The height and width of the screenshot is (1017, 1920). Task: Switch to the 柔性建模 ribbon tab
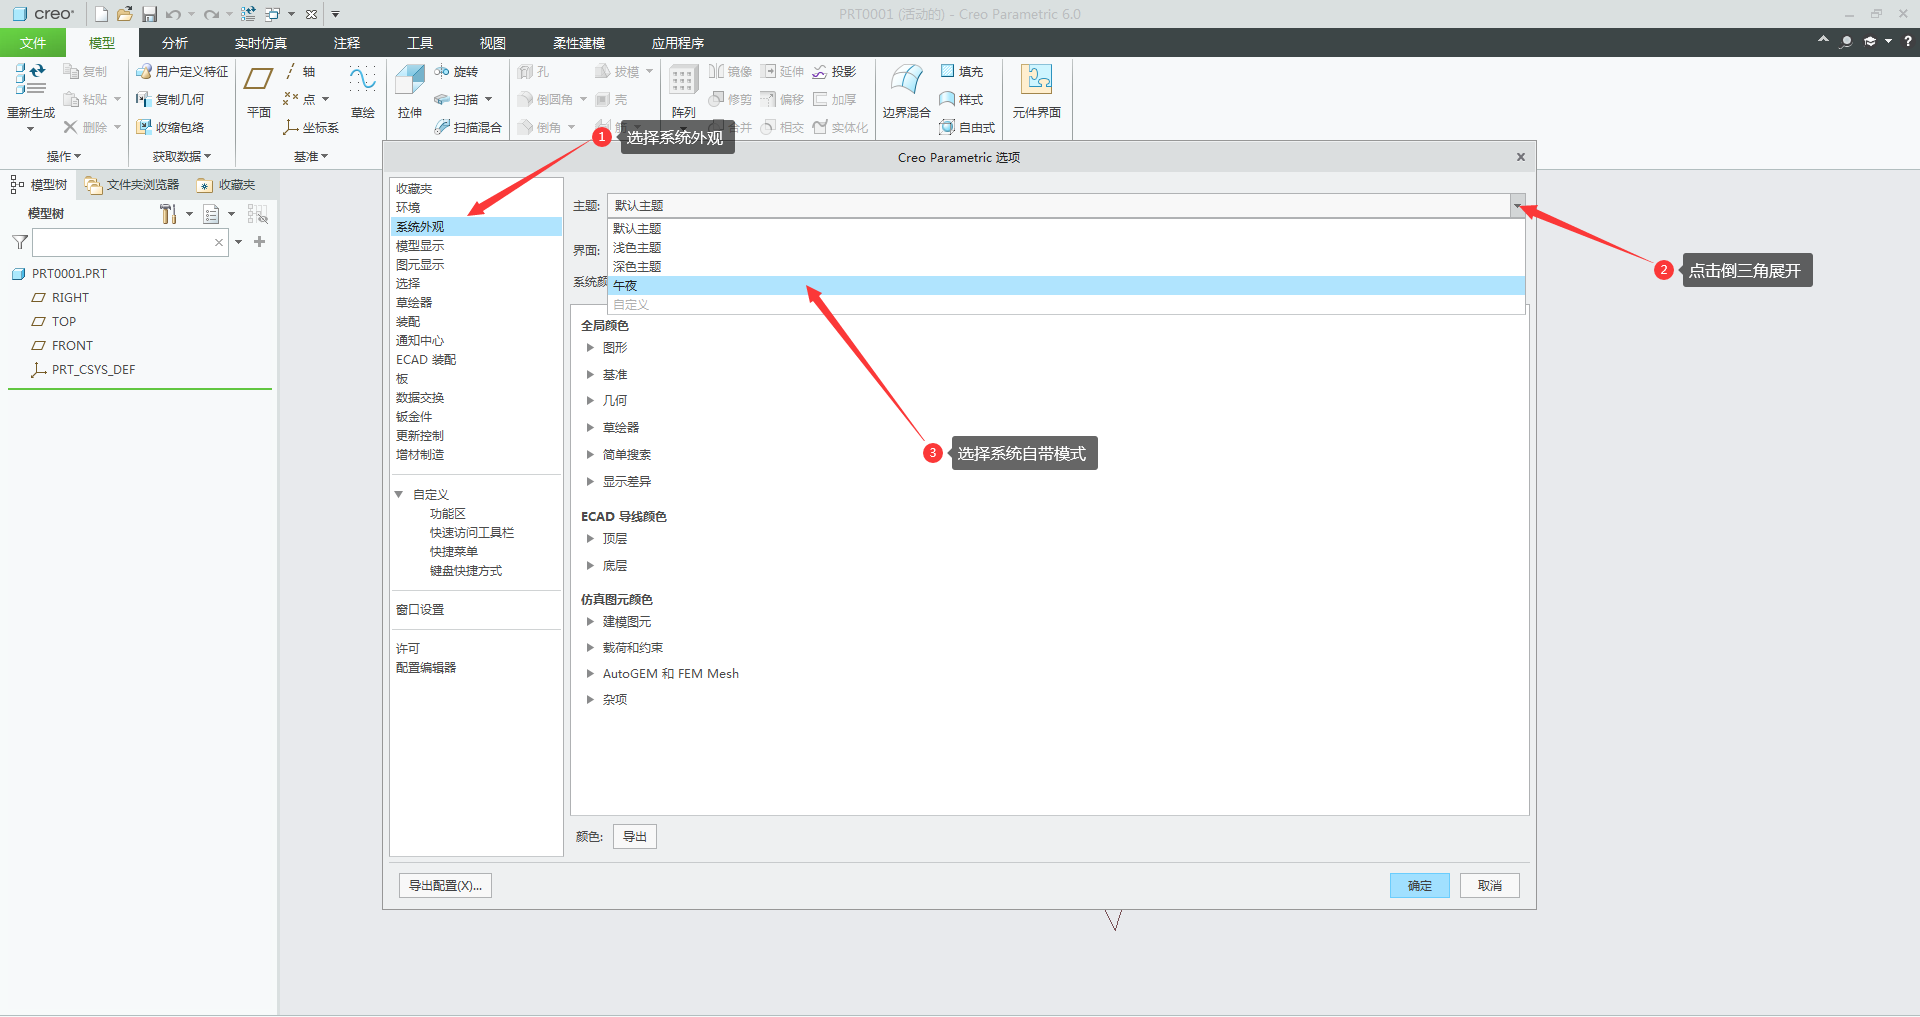[x=579, y=43]
